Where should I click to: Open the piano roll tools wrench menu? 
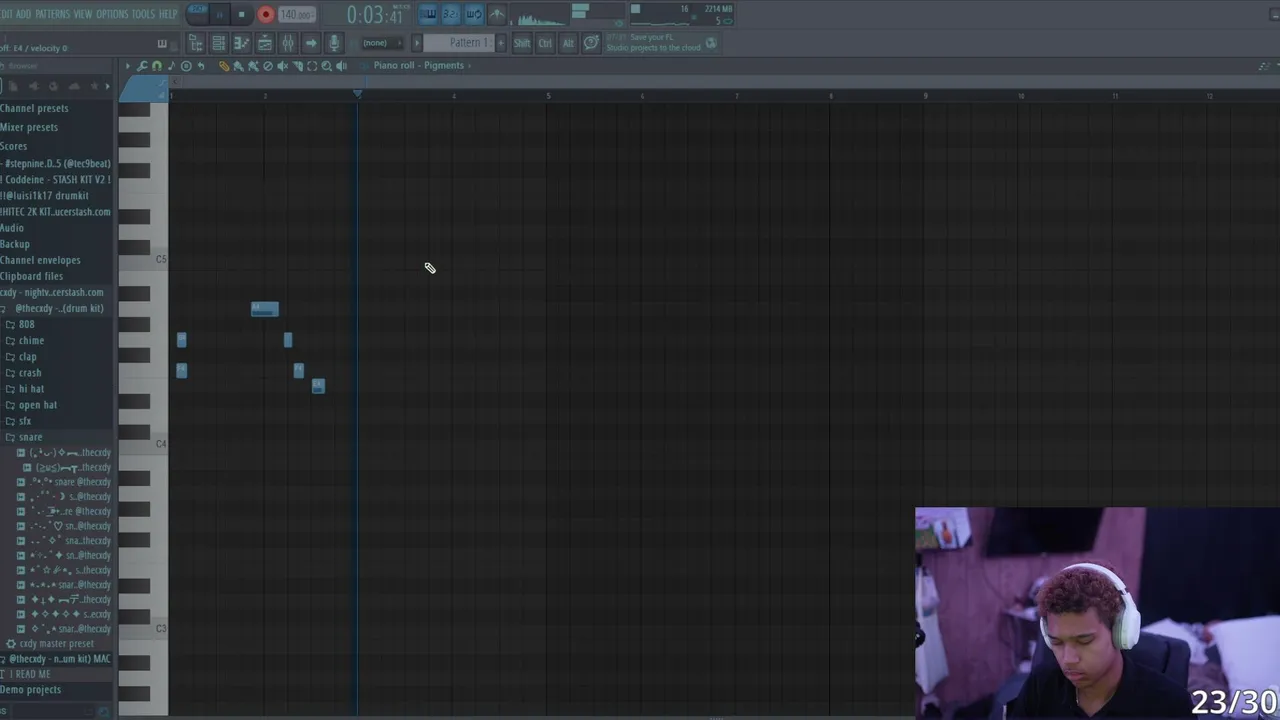142,66
